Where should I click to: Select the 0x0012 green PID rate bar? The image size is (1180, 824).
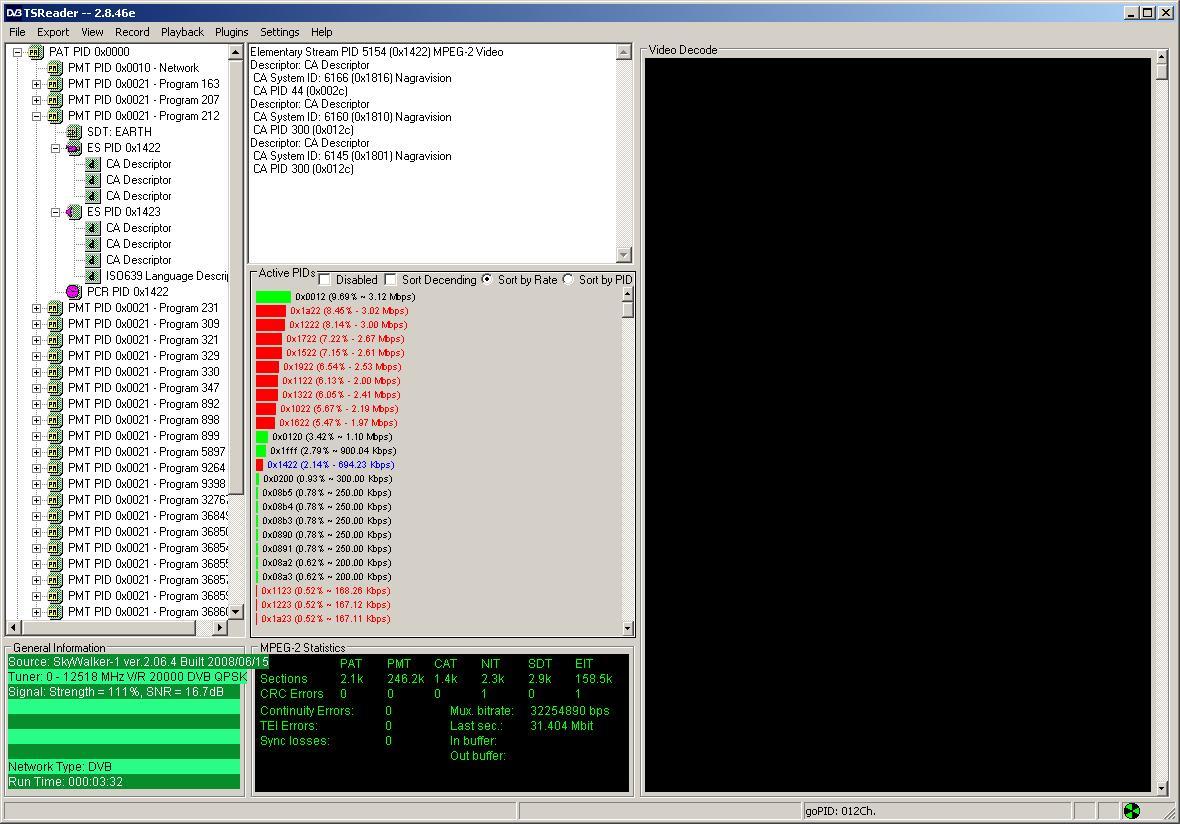click(x=273, y=297)
